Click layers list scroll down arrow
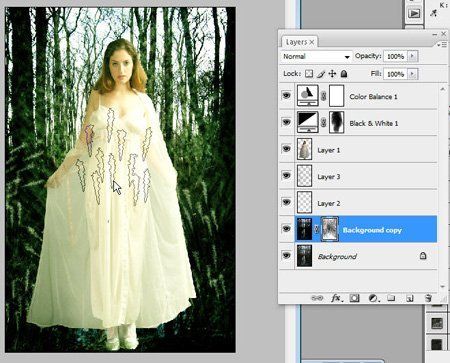 (442, 286)
